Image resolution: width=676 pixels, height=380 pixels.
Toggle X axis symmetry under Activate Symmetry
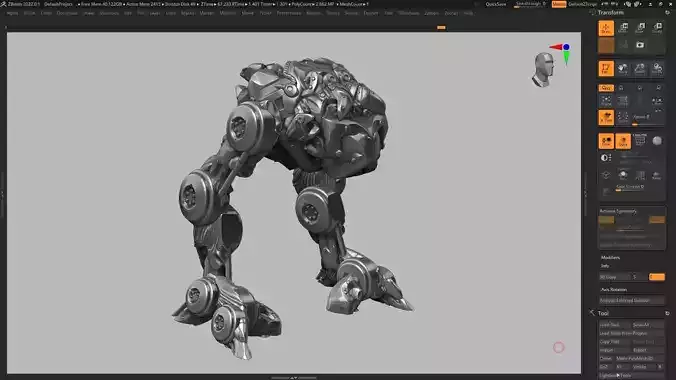tap(606, 220)
